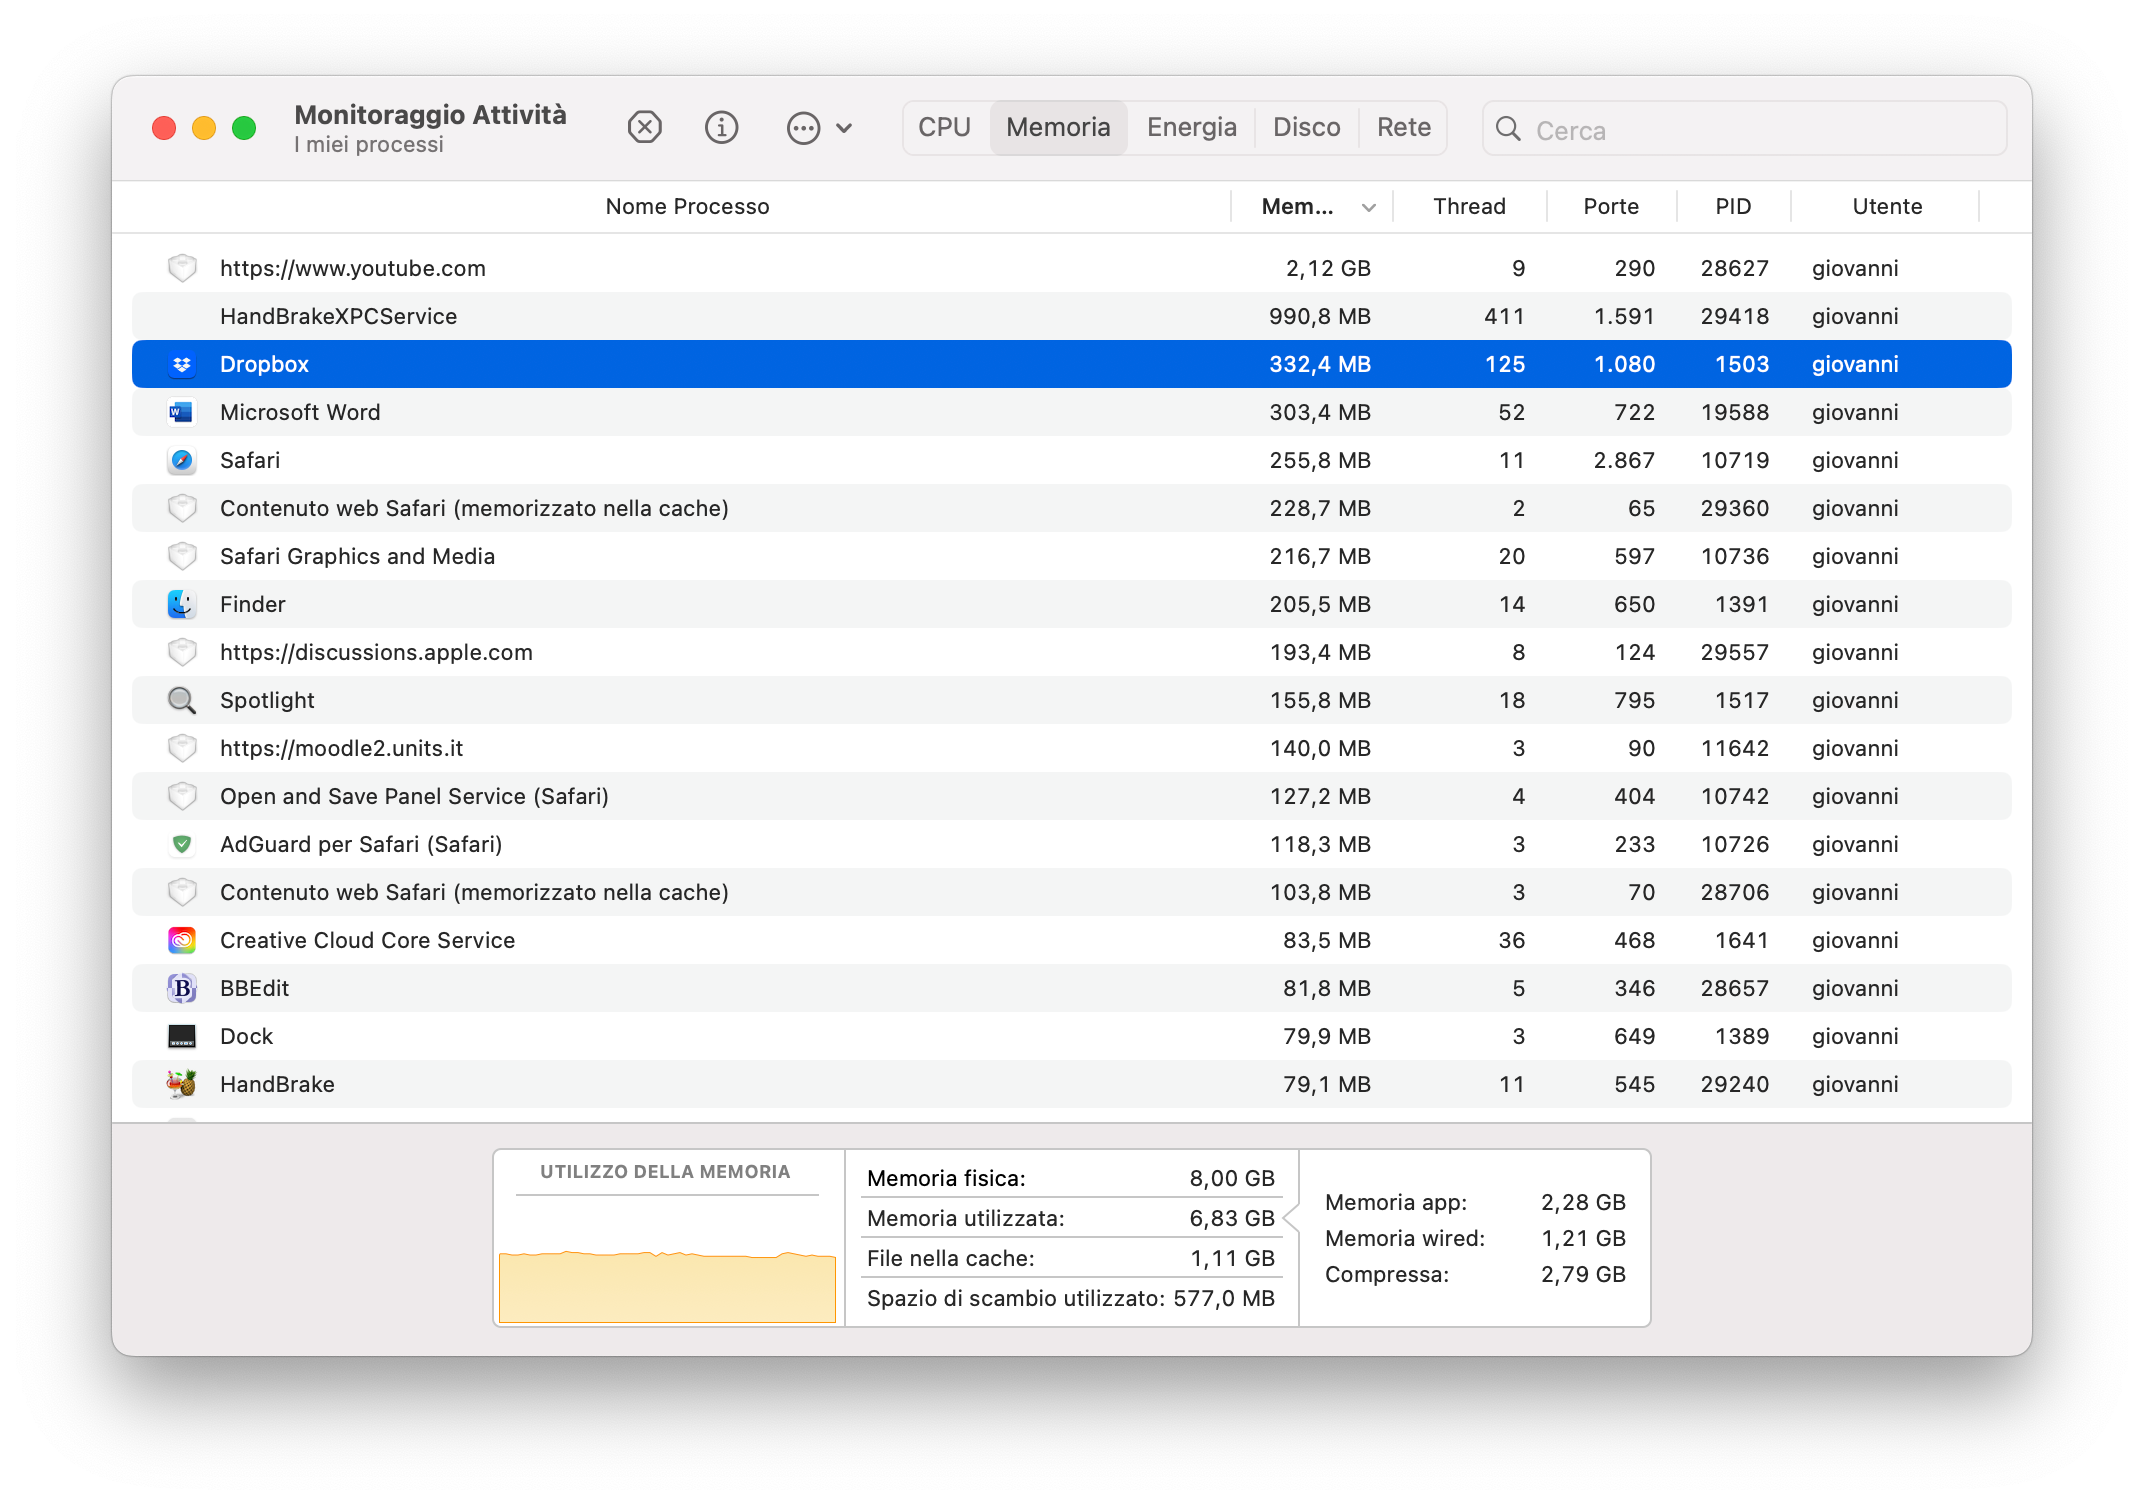Select the HandBrakeXPCService row
2144x1504 pixels.
tap(700, 316)
